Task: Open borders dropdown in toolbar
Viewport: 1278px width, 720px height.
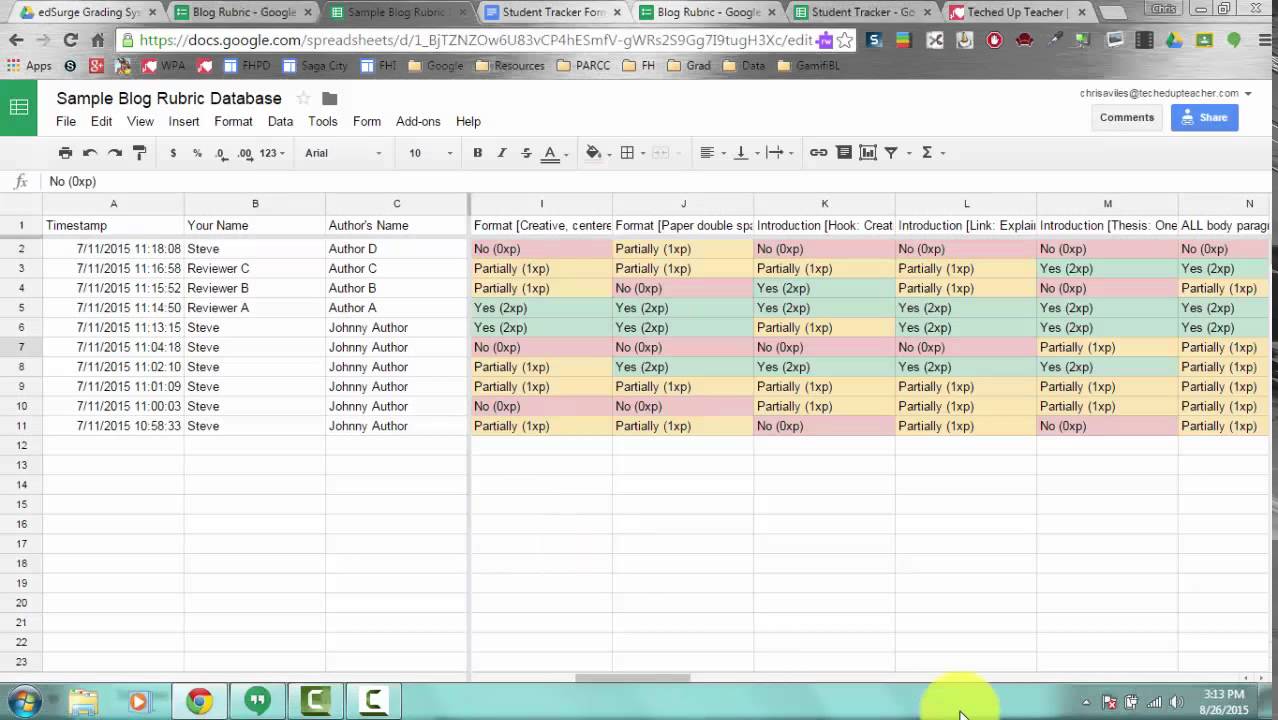Action: click(x=632, y=153)
